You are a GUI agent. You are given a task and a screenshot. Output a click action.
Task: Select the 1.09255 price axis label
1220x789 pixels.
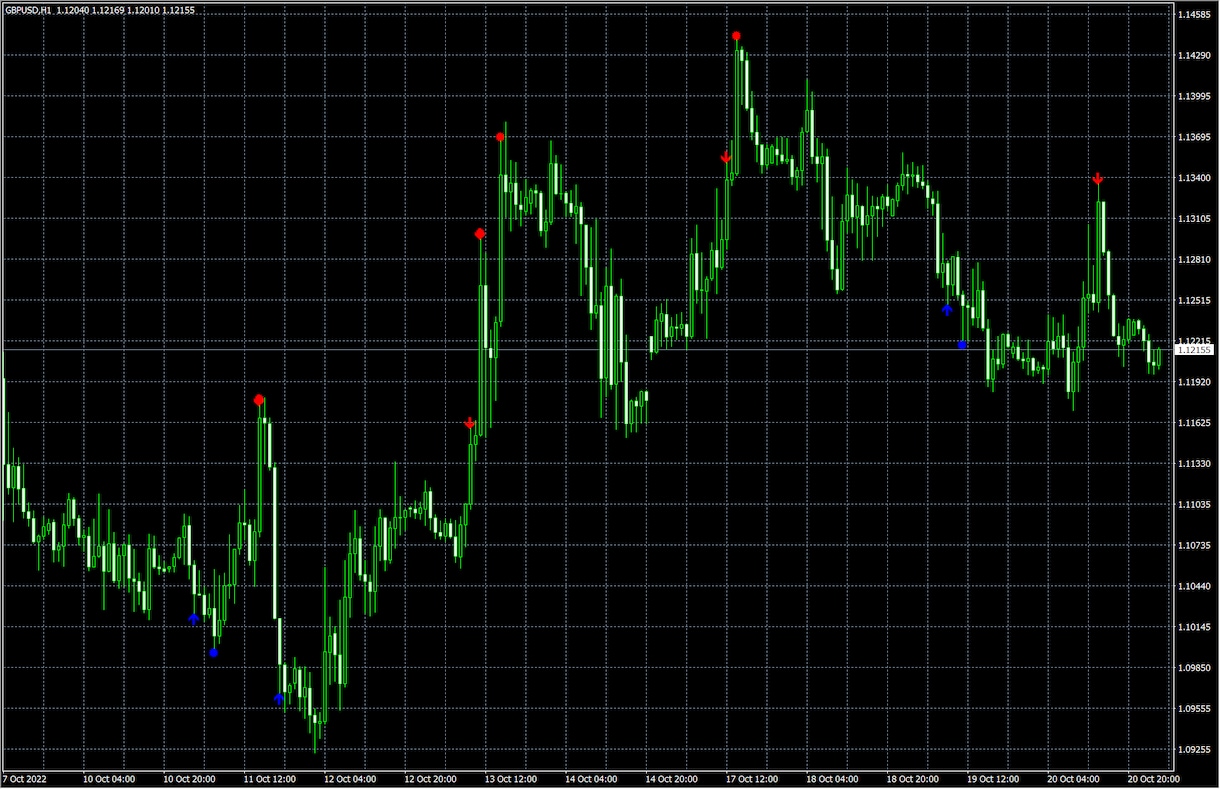pos(1195,750)
